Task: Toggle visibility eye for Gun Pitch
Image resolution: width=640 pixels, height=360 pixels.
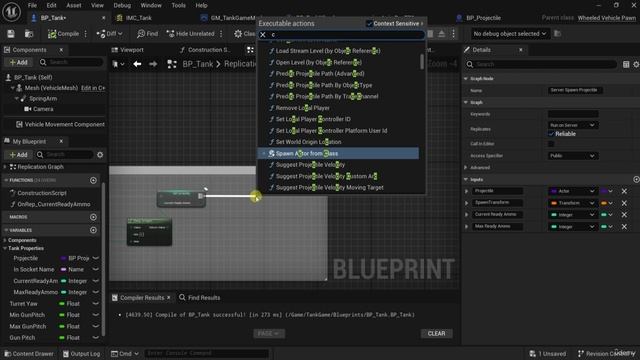Action: tap(96, 338)
